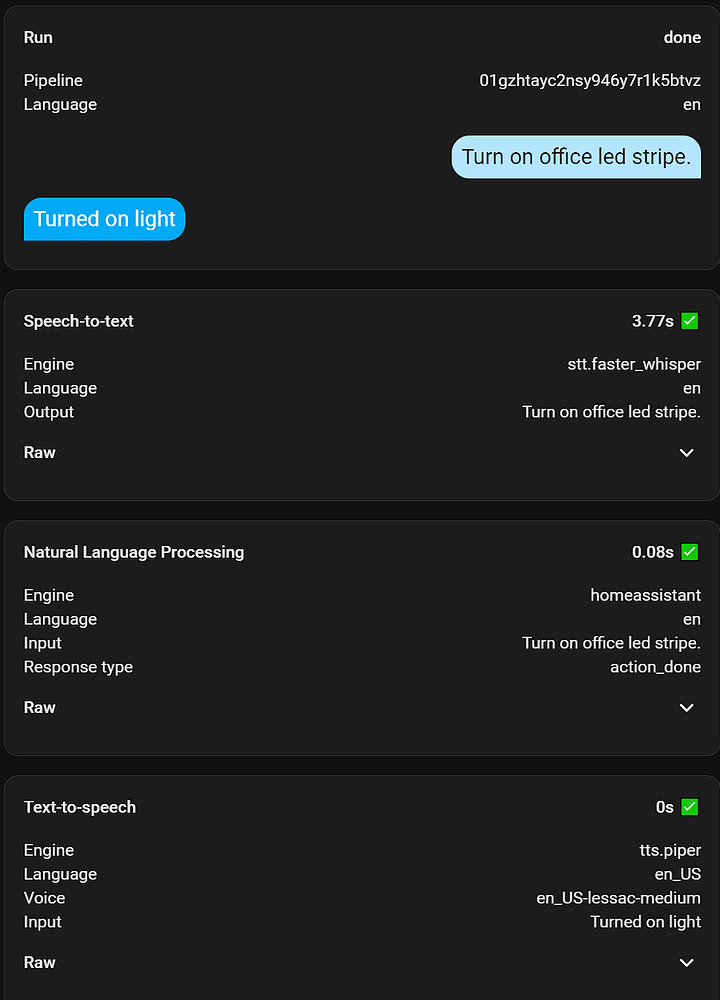Viewport: 720px width, 1000px height.
Task: Select the en_US-lessac-medium voice value
Action: click(x=619, y=898)
